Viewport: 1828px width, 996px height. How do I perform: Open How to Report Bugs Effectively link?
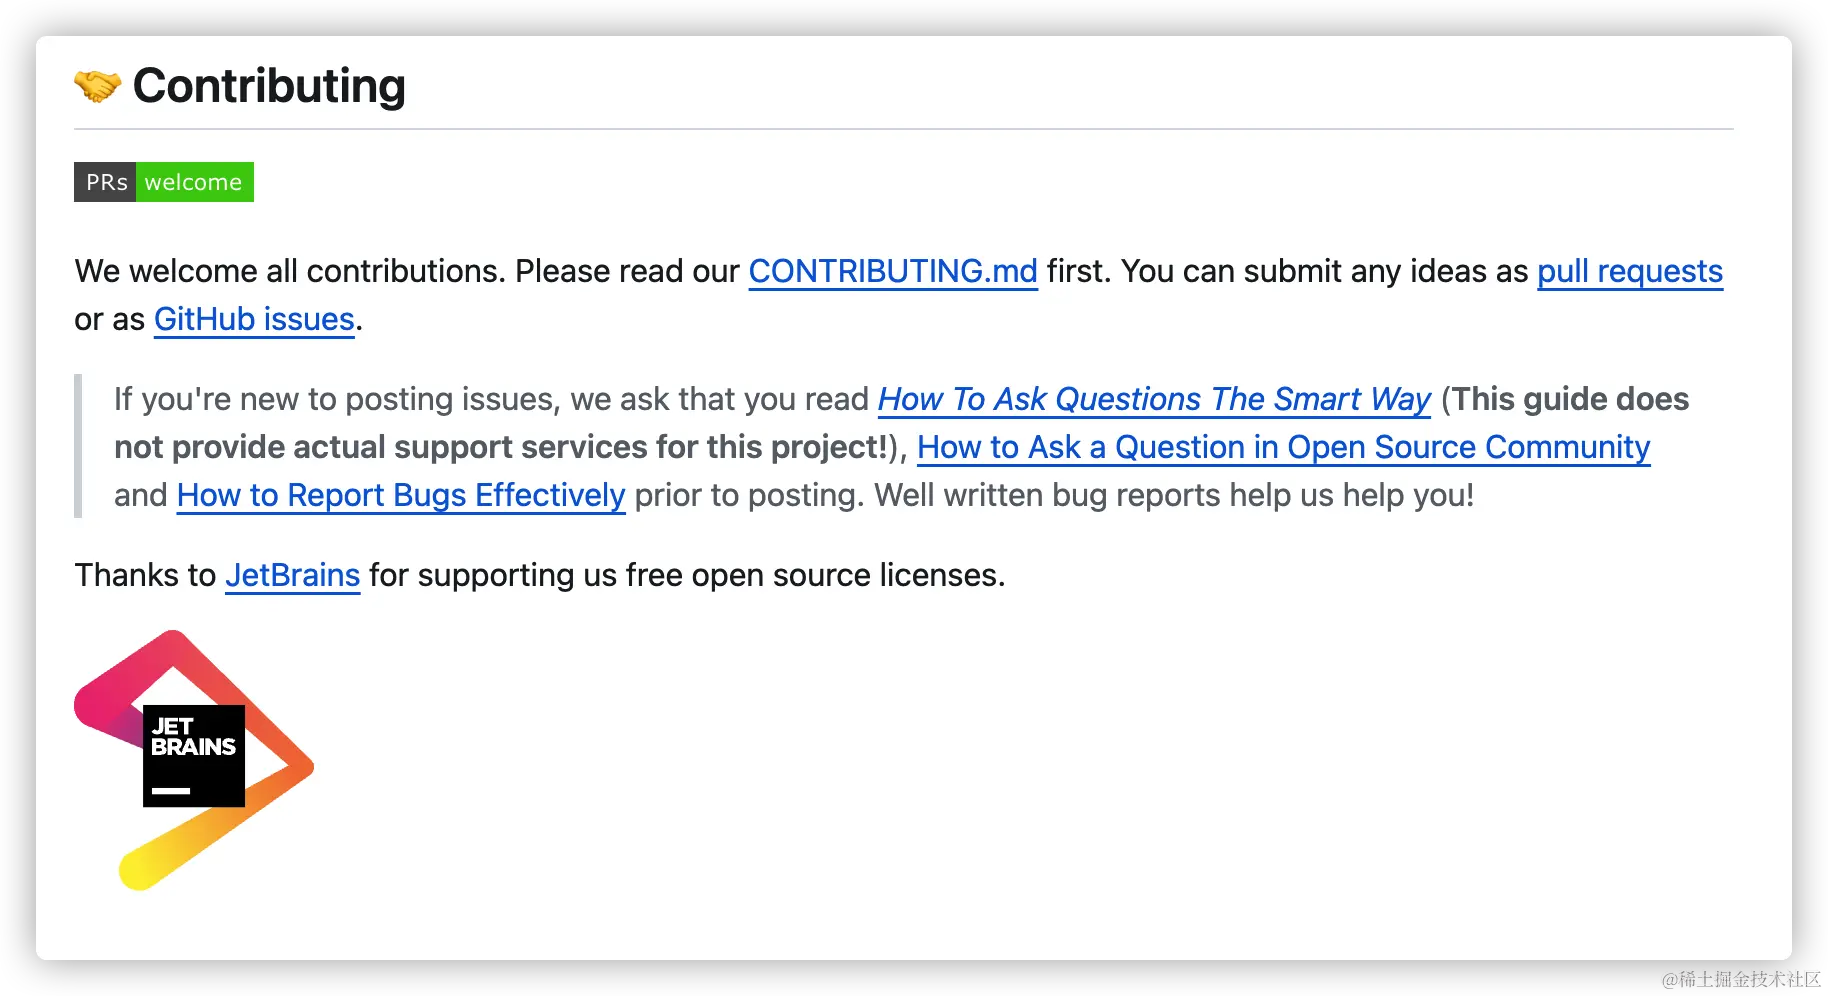tap(401, 495)
